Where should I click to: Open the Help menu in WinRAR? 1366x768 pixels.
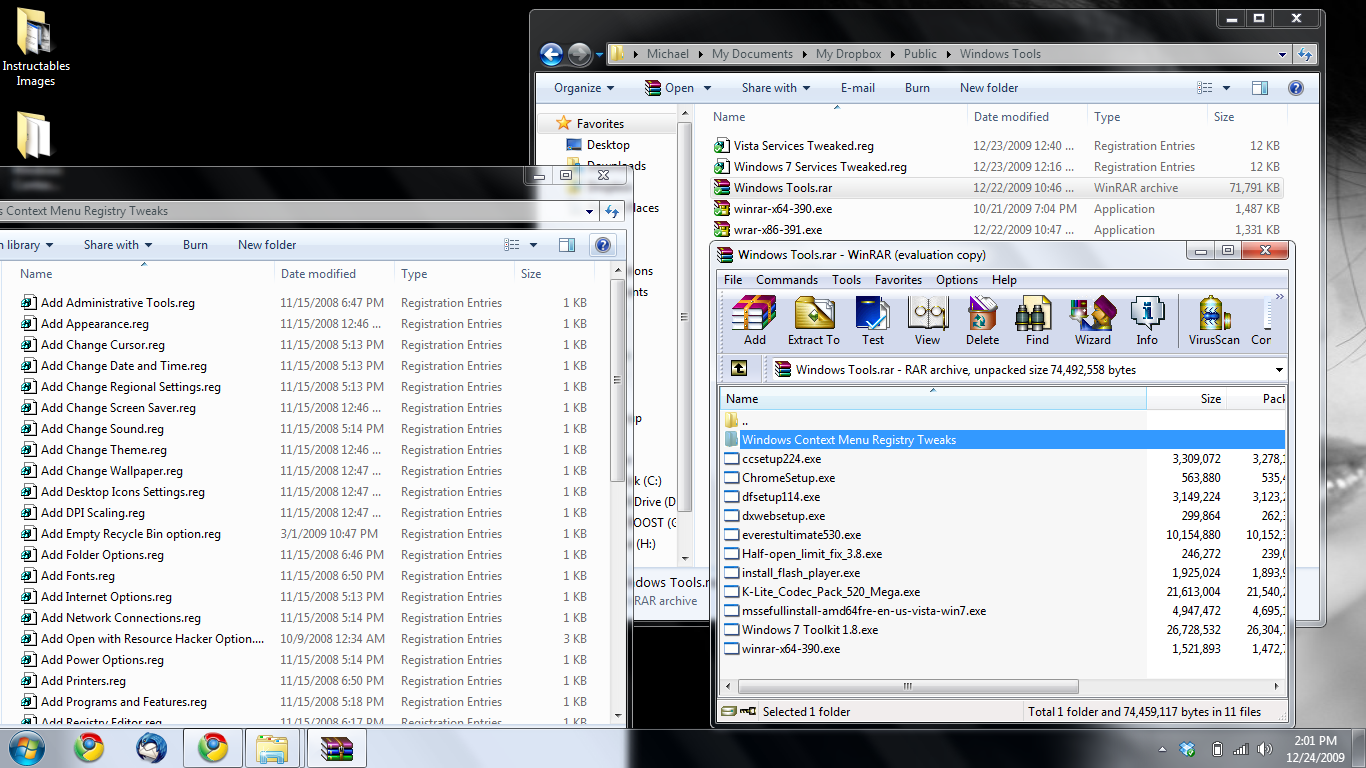pyautogui.click(x=1004, y=280)
